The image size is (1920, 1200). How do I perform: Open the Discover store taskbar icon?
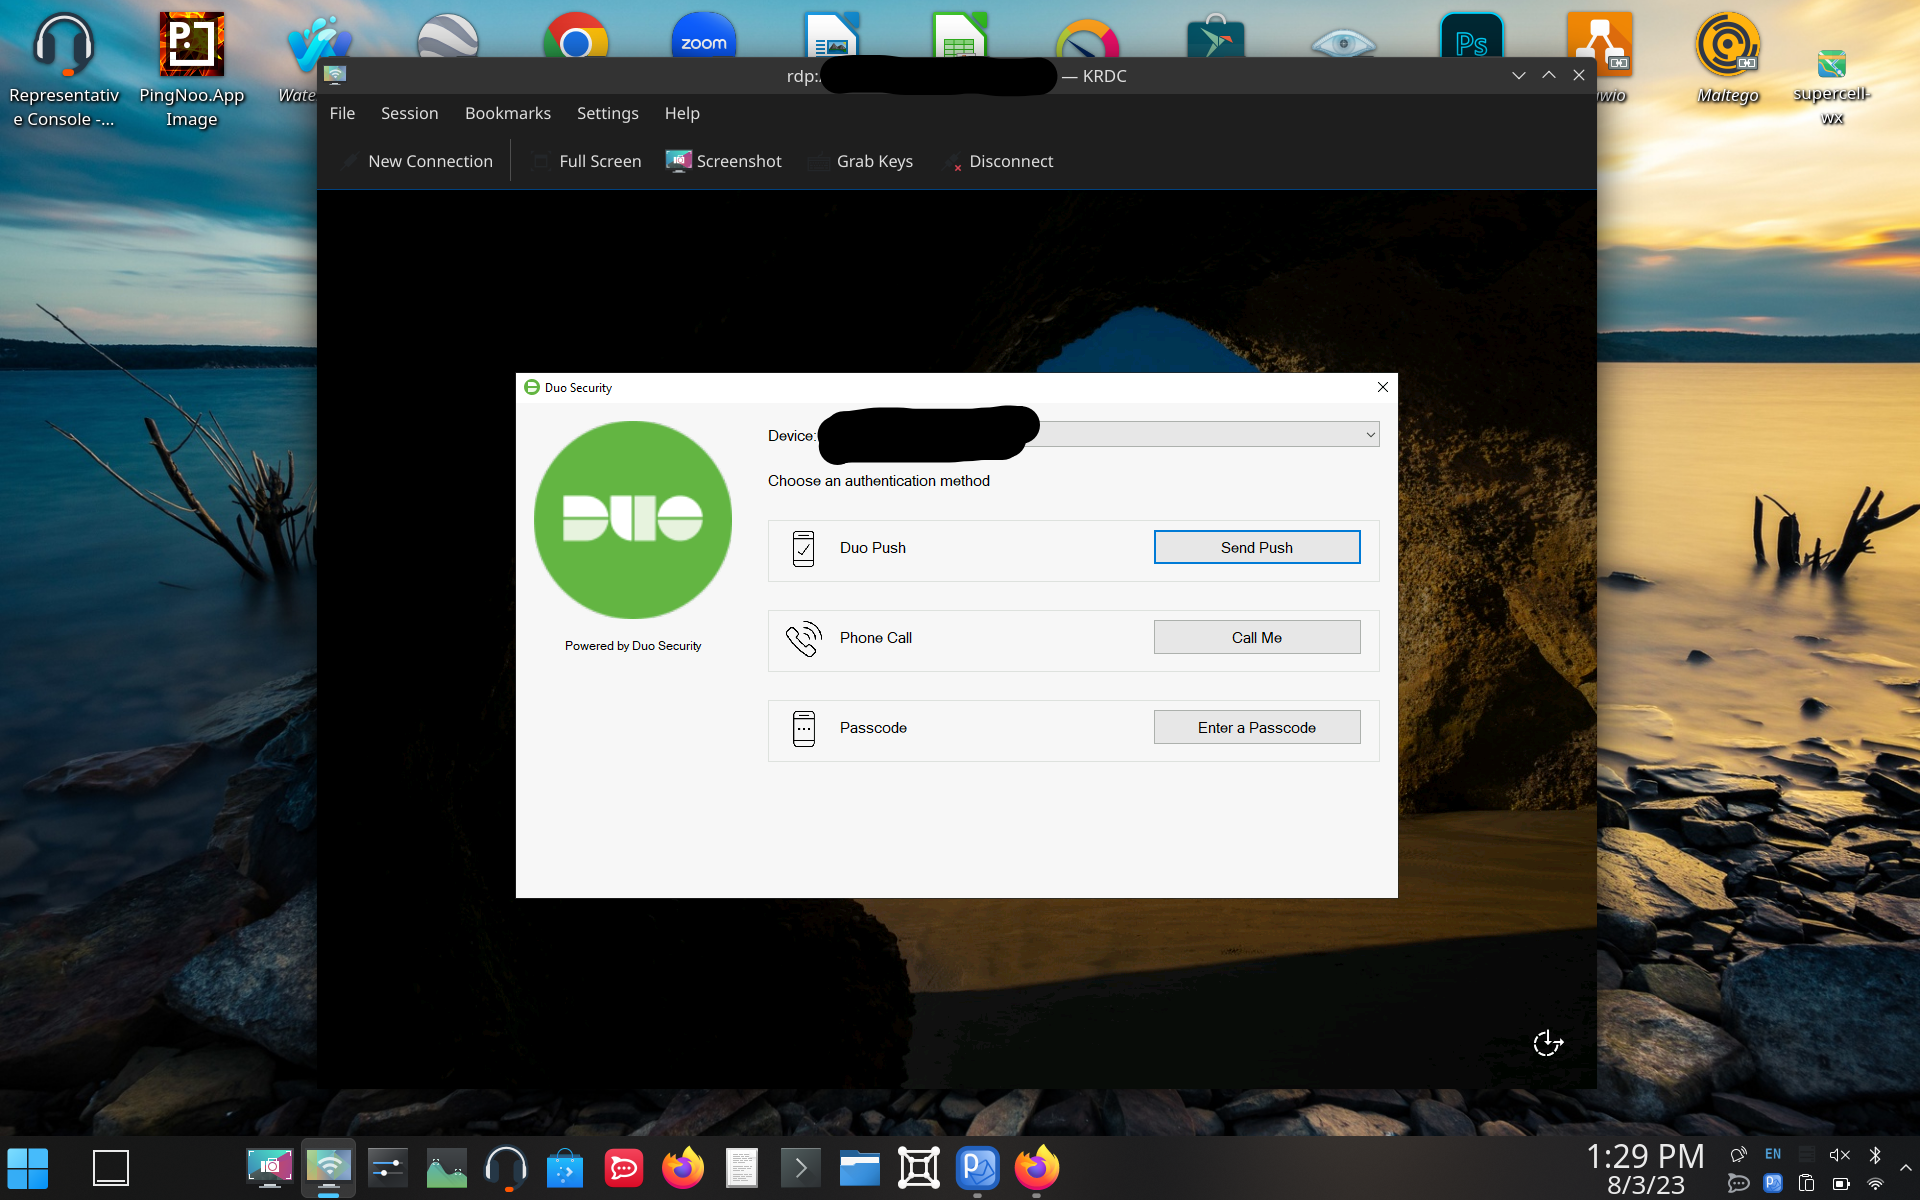click(565, 1167)
